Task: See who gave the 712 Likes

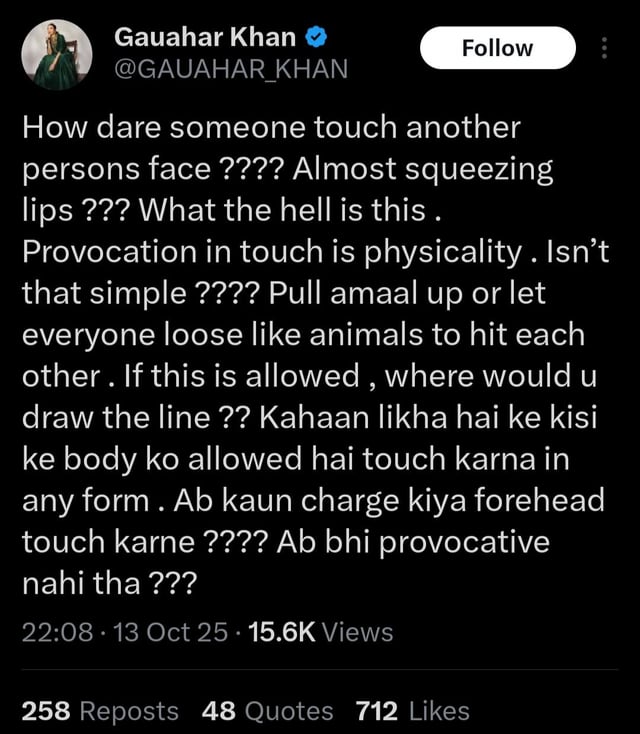Action: 412,711
